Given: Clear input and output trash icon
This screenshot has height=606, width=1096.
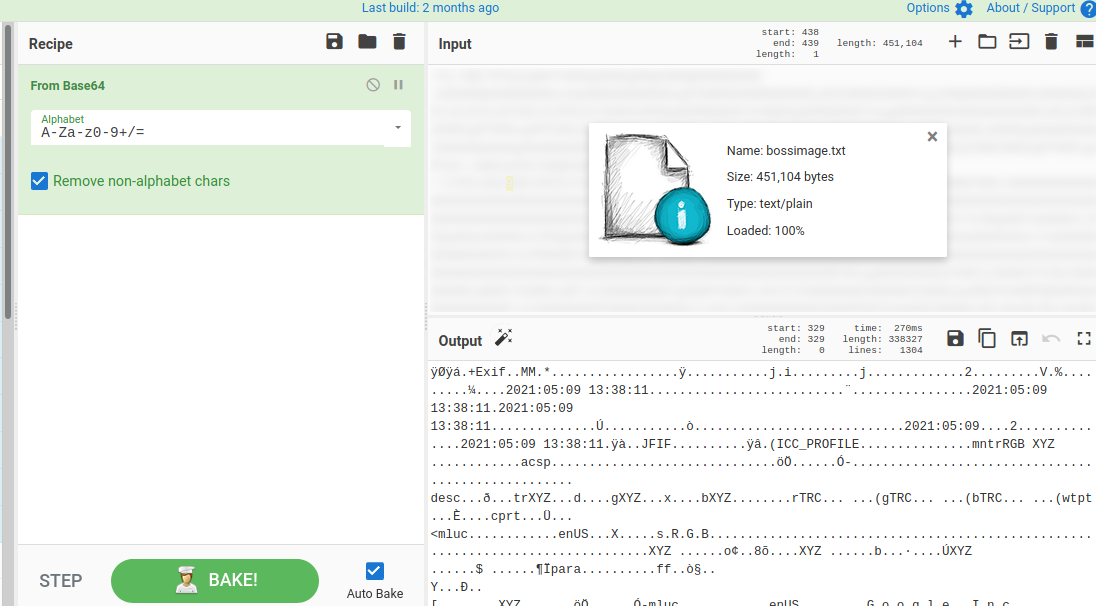Looking at the screenshot, I should click(1051, 42).
